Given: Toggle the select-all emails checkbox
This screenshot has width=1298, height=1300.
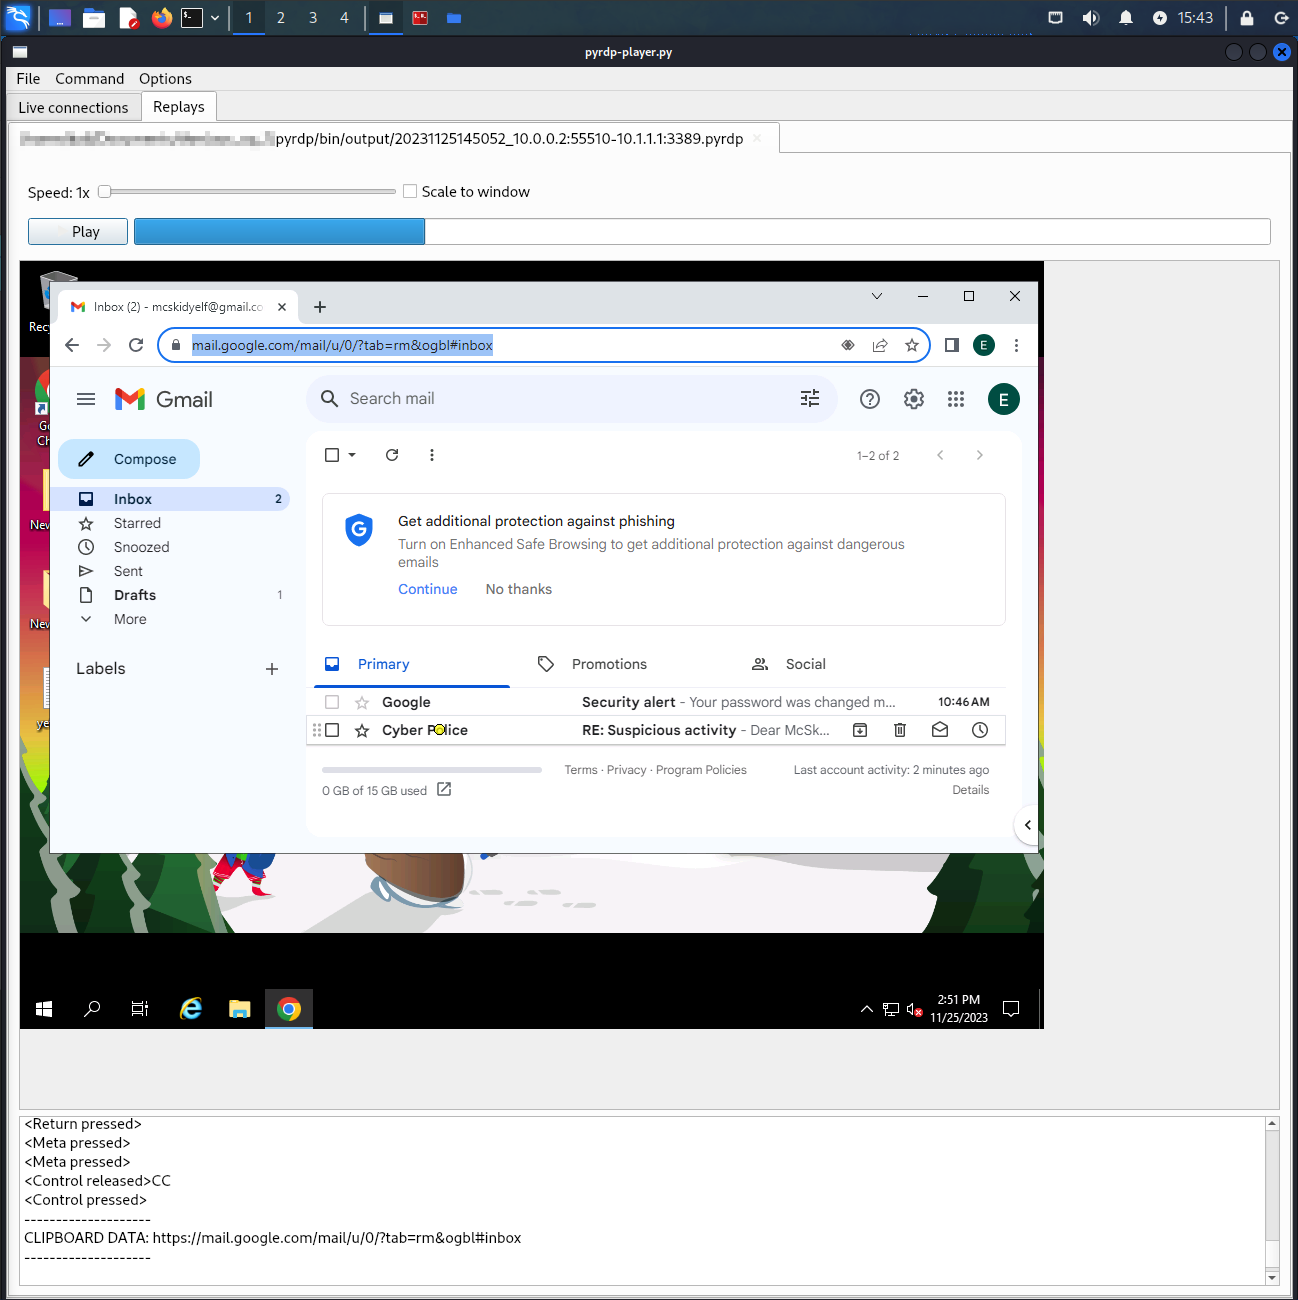Looking at the screenshot, I should coord(332,455).
